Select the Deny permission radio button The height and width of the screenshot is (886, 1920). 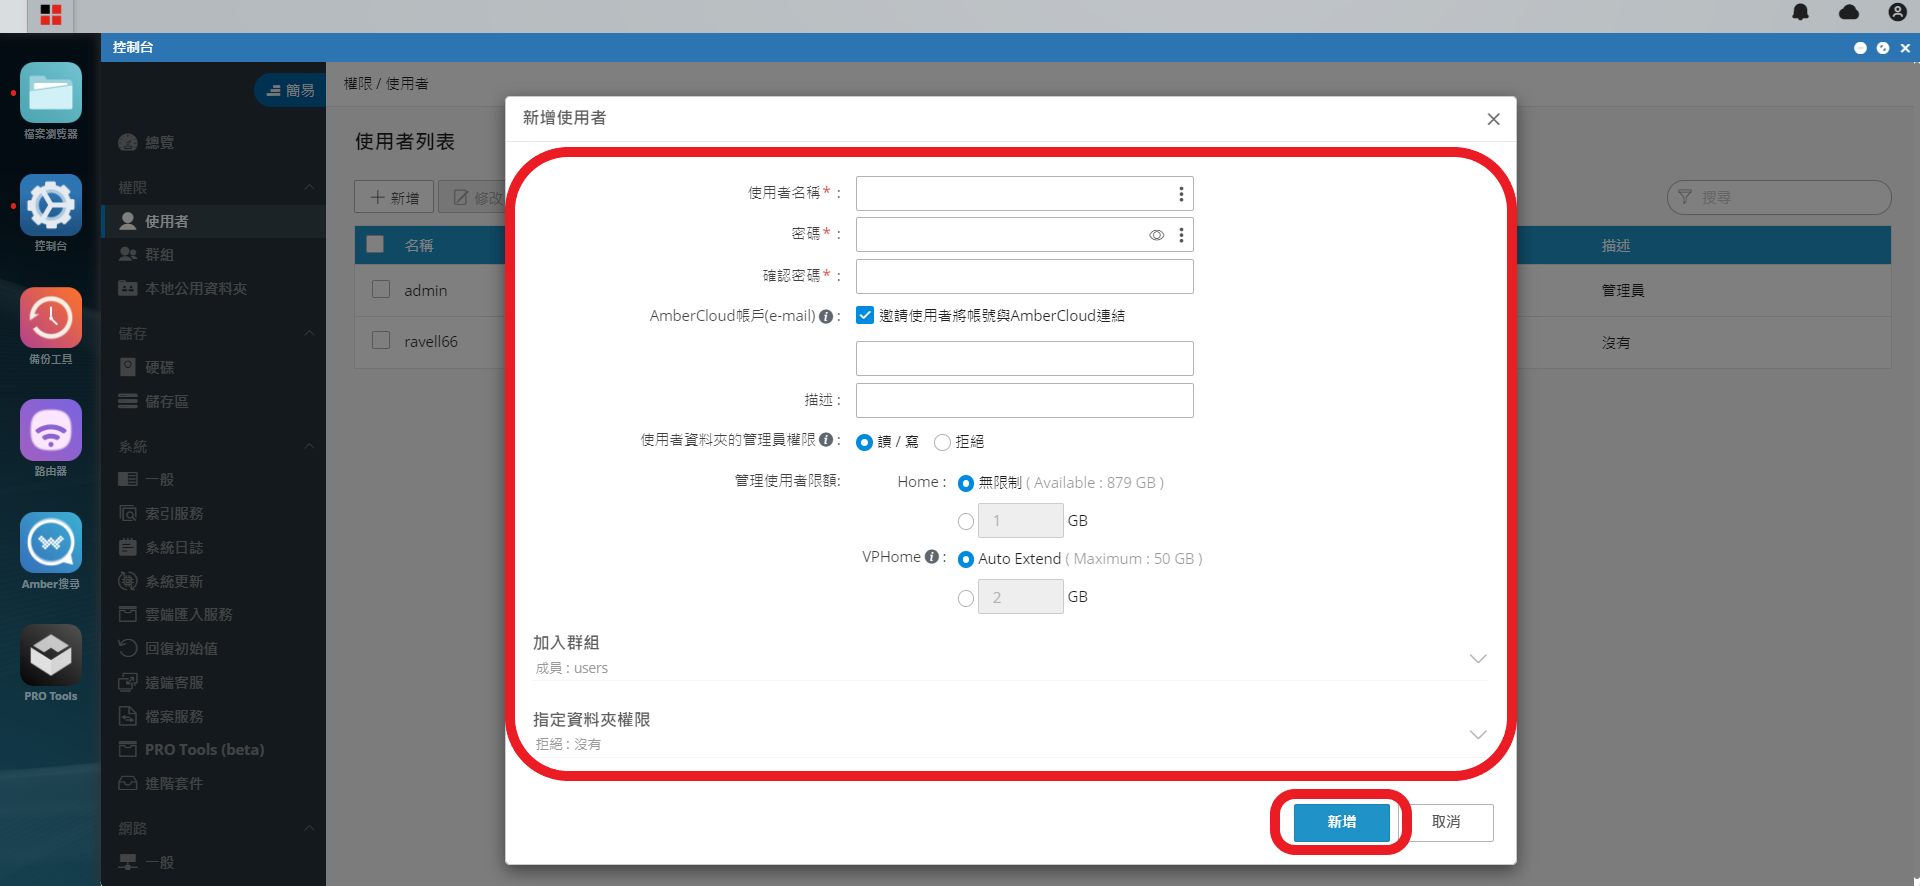[x=942, y=442]
